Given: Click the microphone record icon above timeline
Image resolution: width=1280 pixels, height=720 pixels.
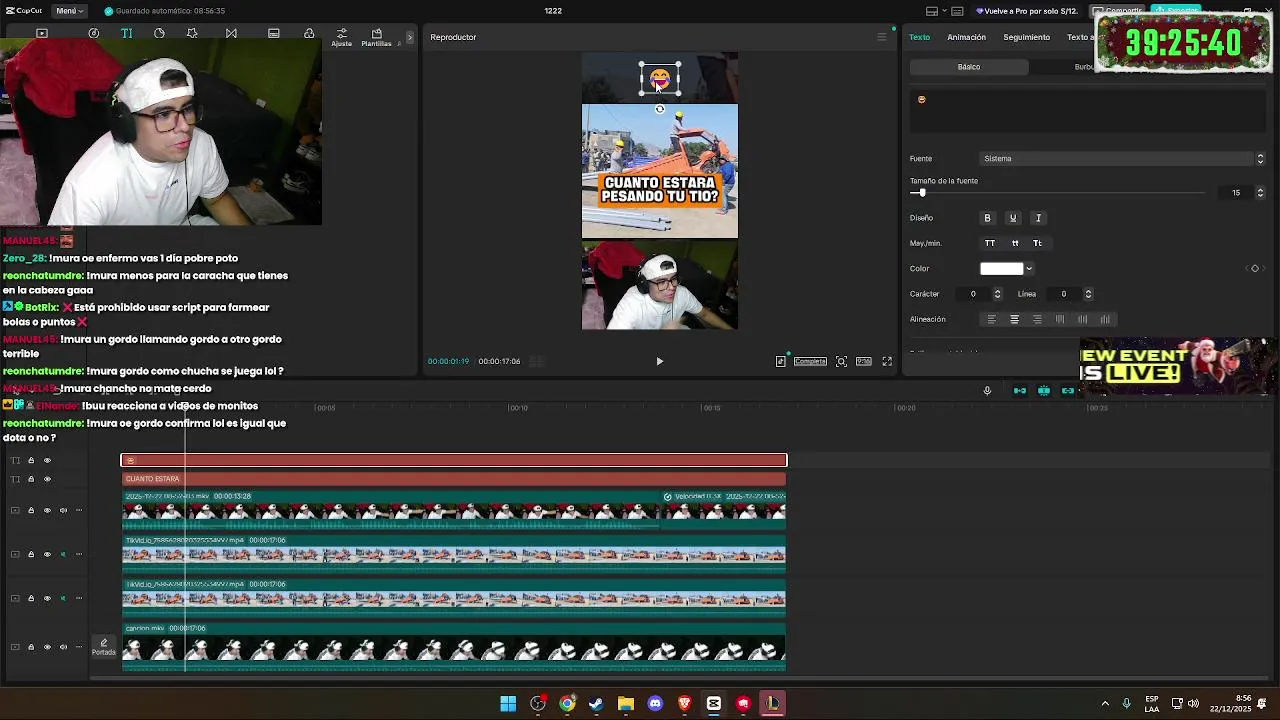Looking at the screenshot, I should click(987, 391).
